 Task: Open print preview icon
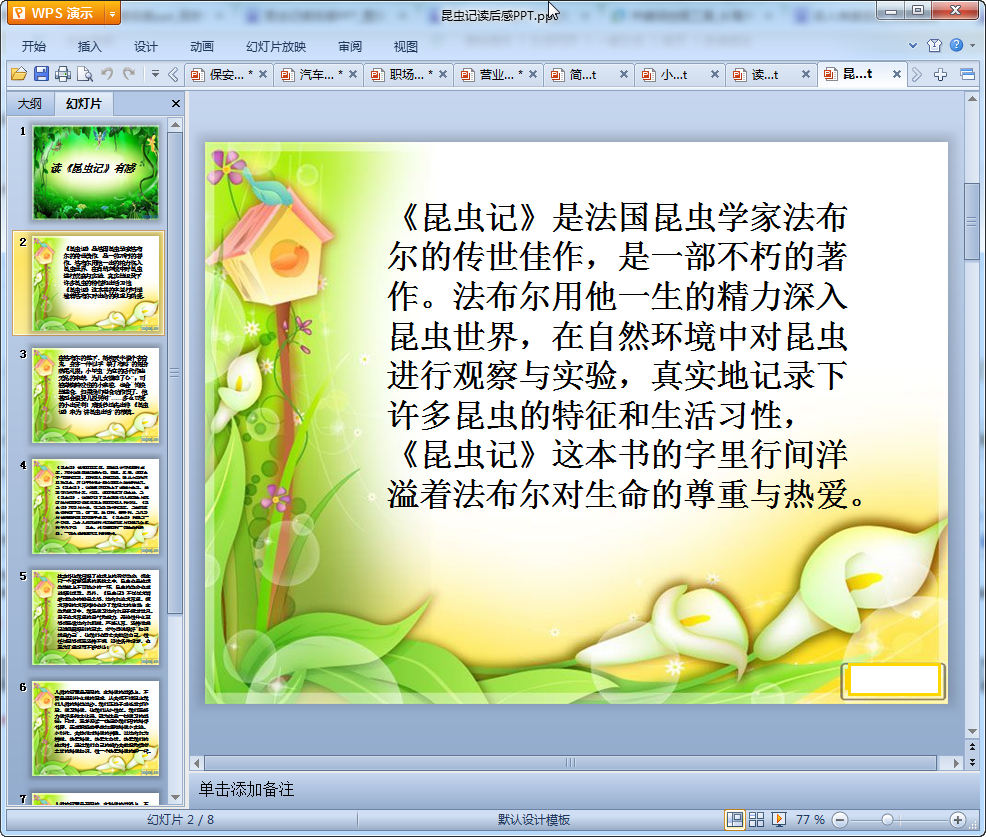point(85,74)
